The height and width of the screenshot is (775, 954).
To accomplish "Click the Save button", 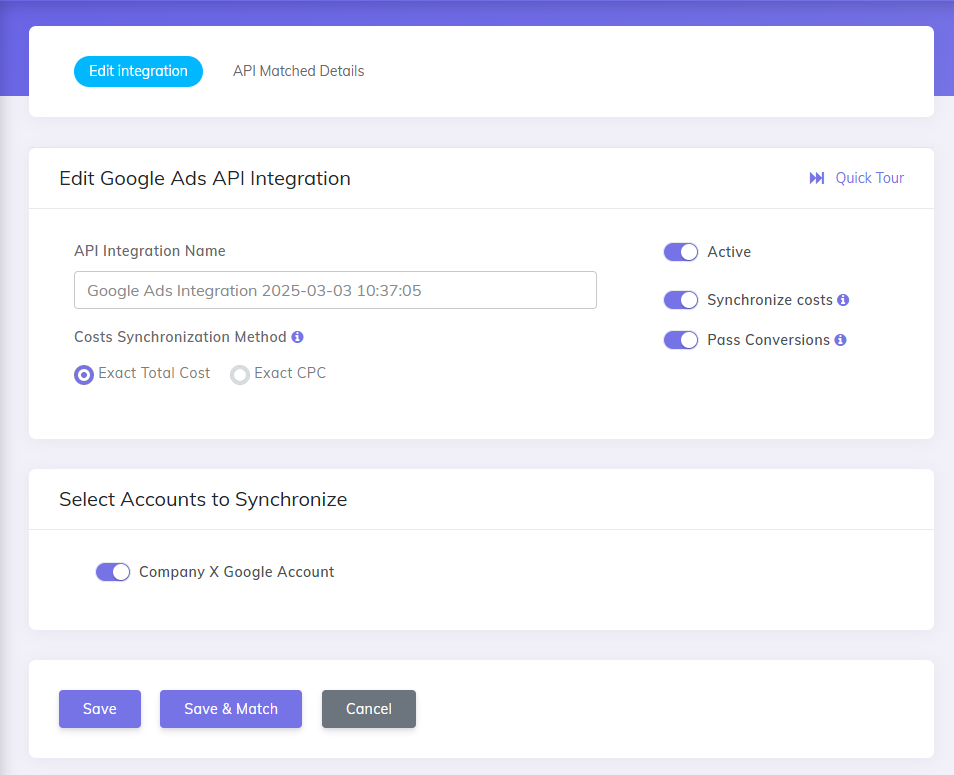I will click(100, 709).
